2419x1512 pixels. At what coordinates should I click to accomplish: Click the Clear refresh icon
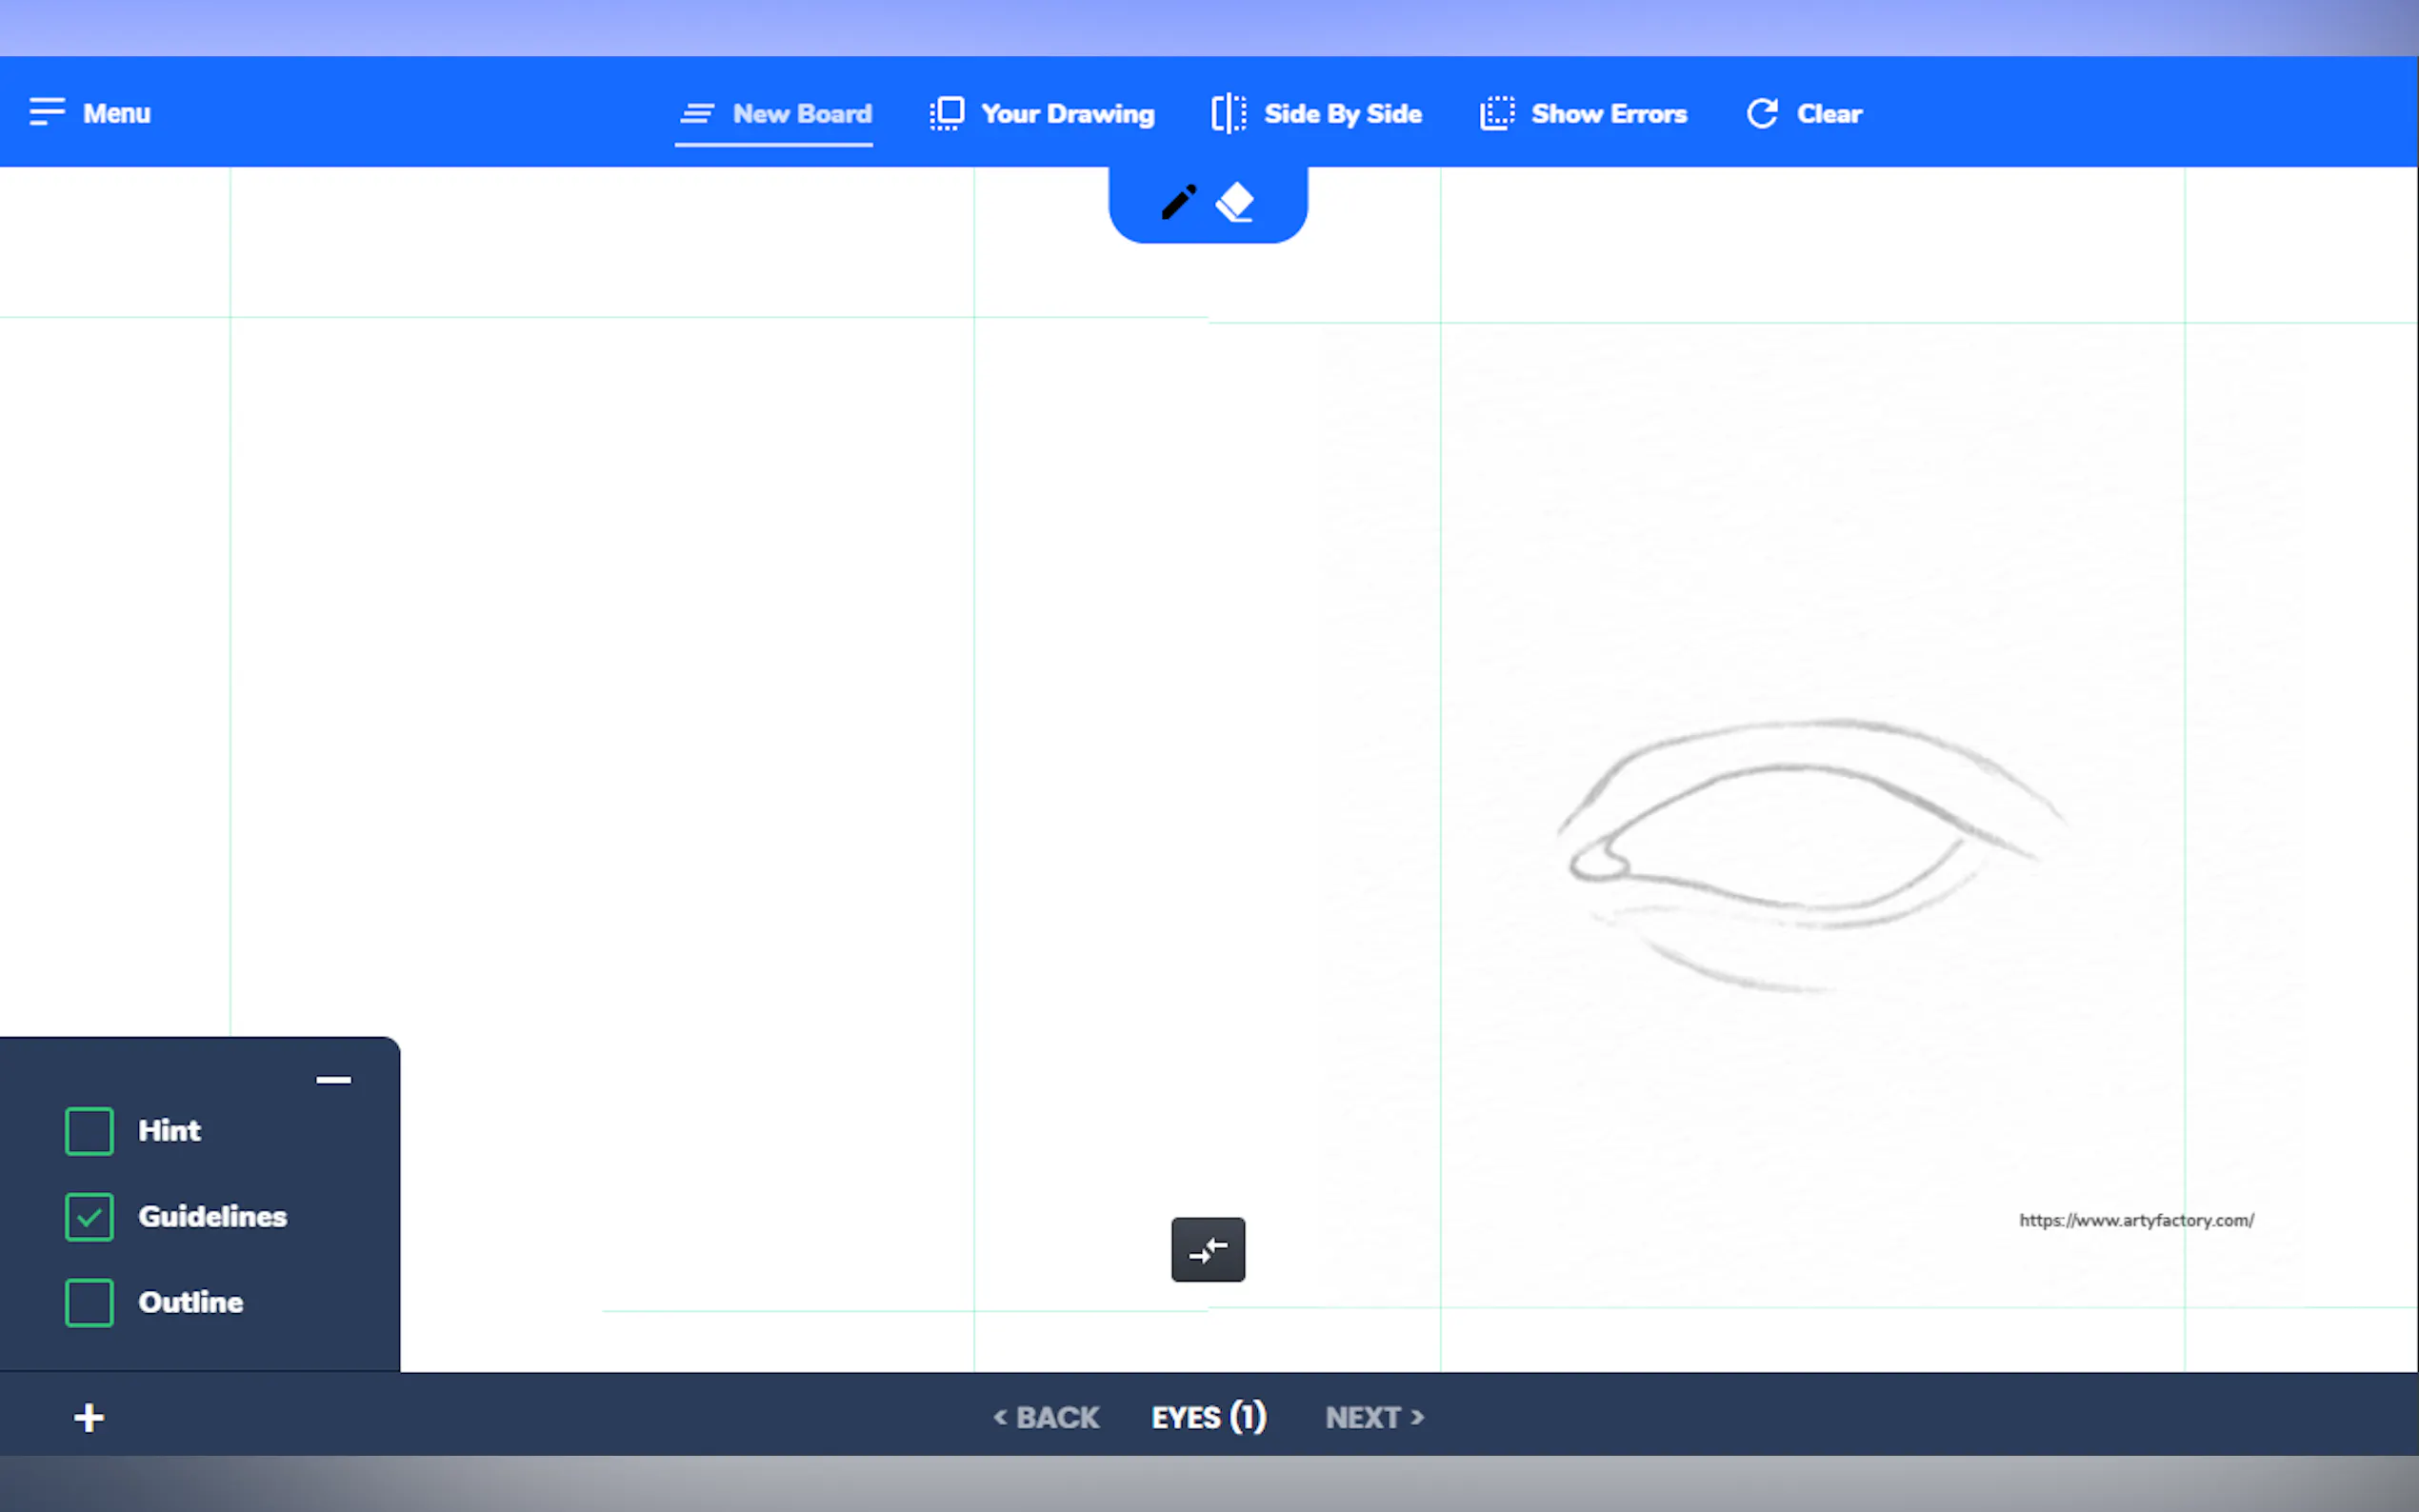pos(1762,113)
